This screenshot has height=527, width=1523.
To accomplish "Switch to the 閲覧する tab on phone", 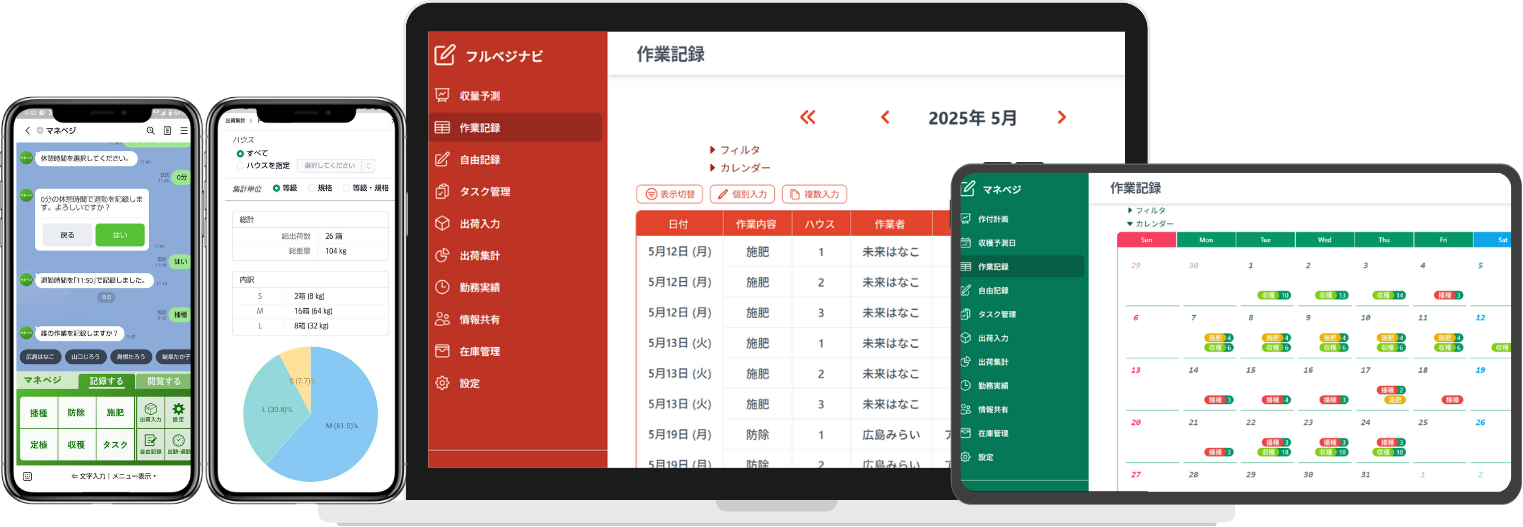I will 164,381.
